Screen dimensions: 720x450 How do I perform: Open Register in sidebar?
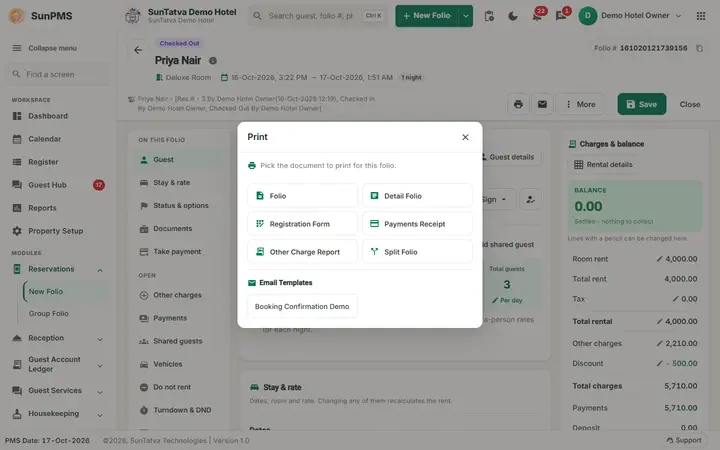click(58, 162)
